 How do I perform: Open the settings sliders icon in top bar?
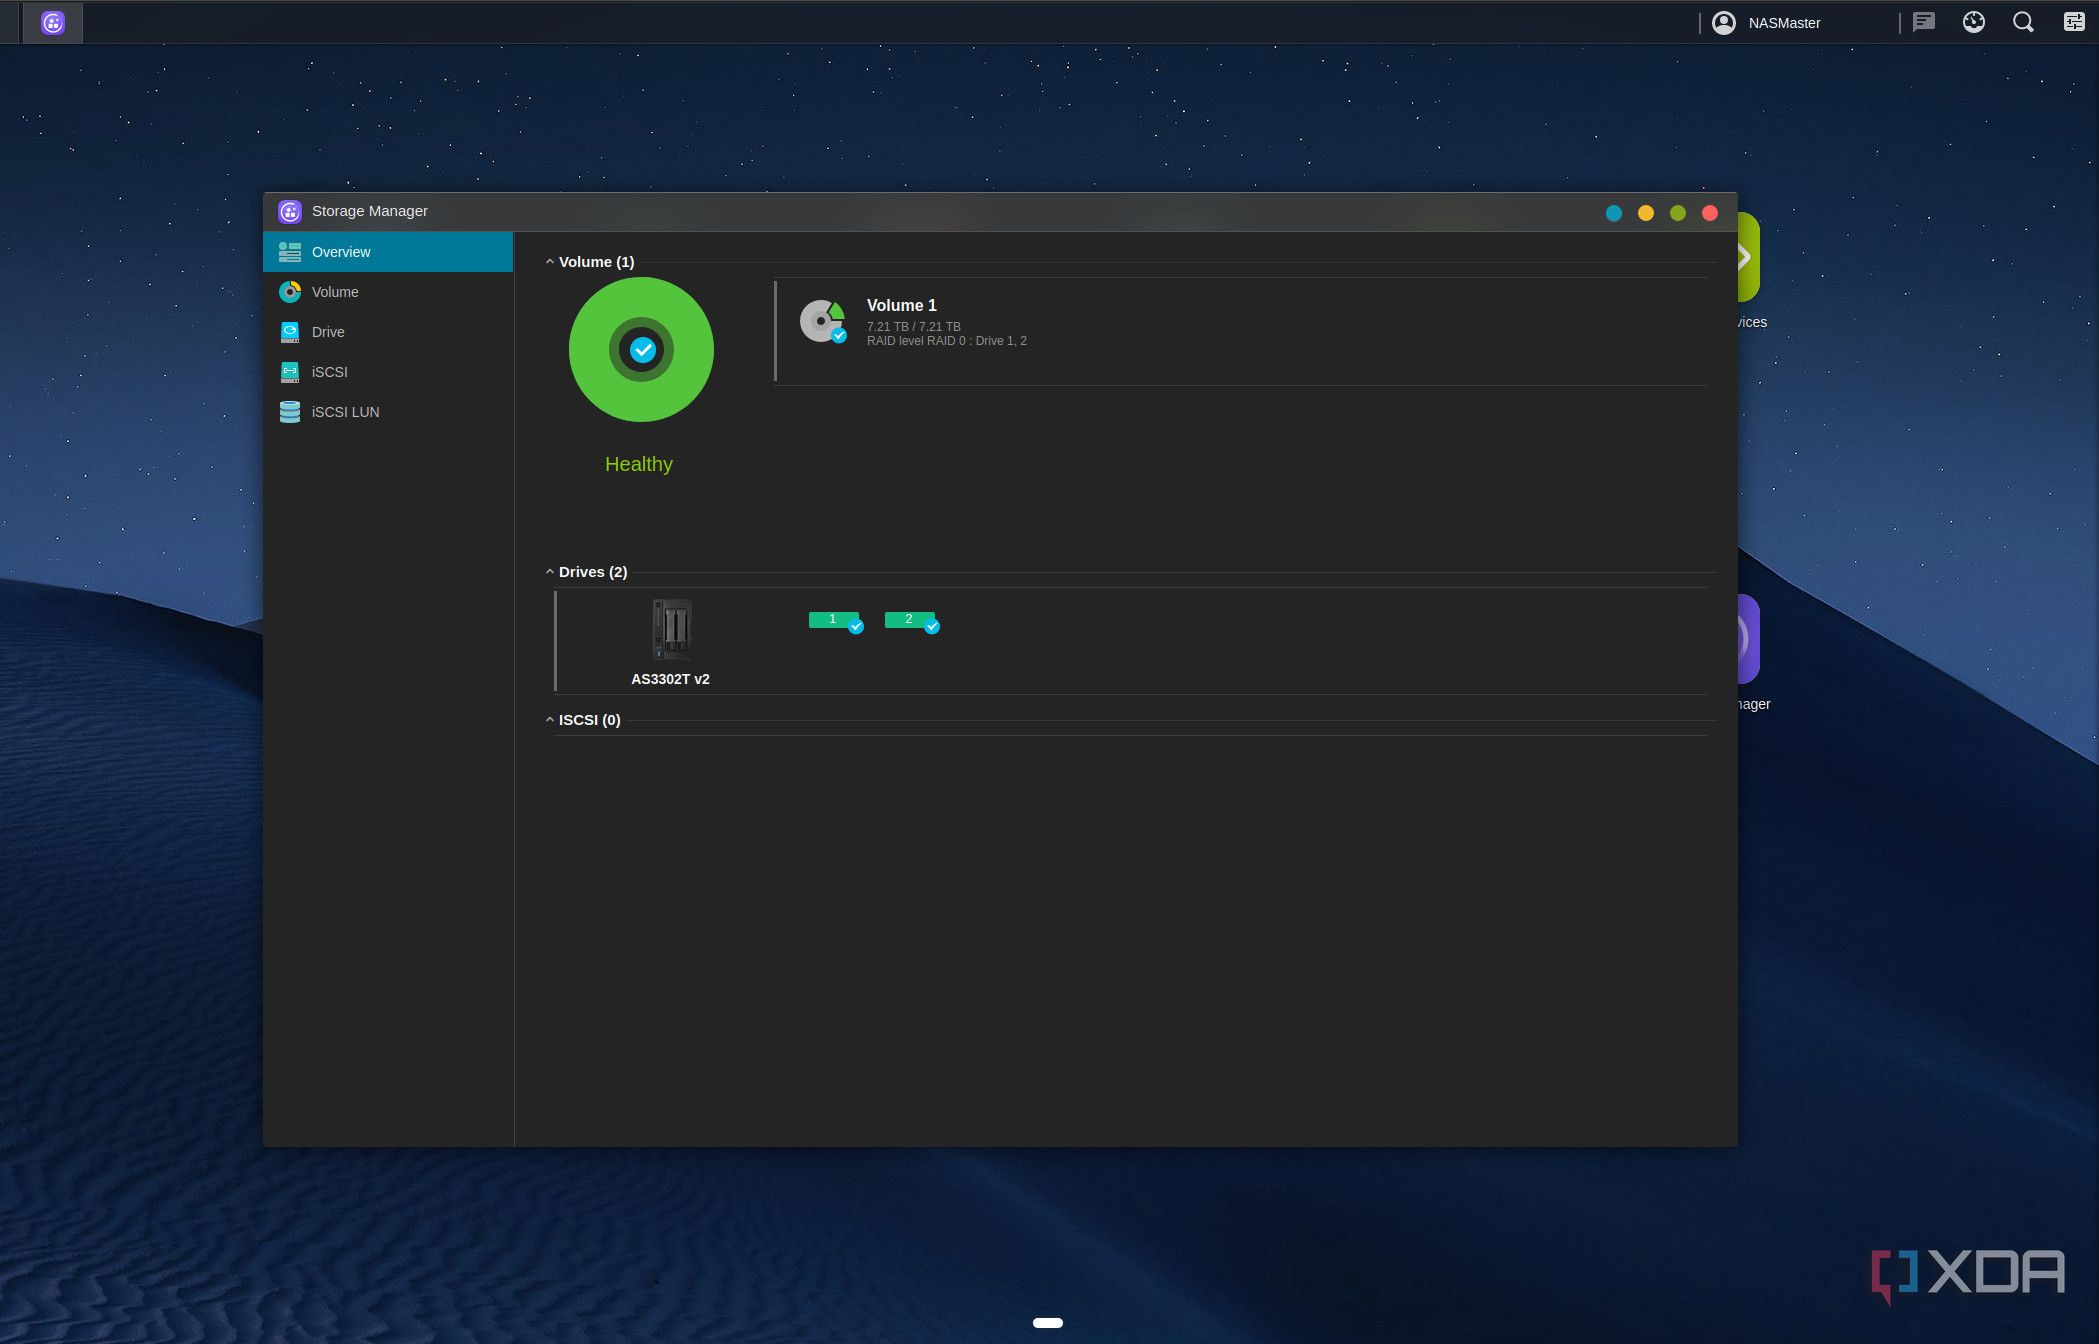click(x=2074, y=22)
